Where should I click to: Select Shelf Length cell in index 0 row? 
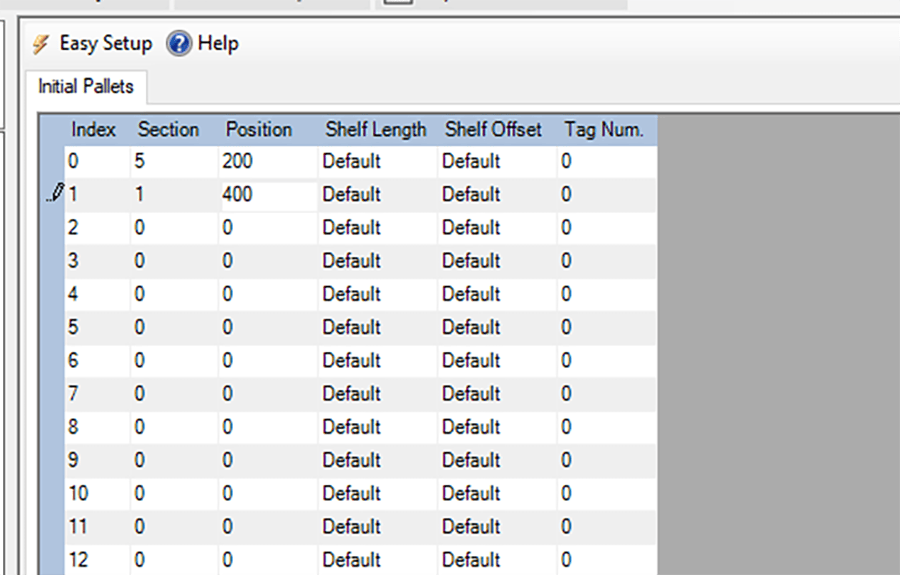[378, 161]
